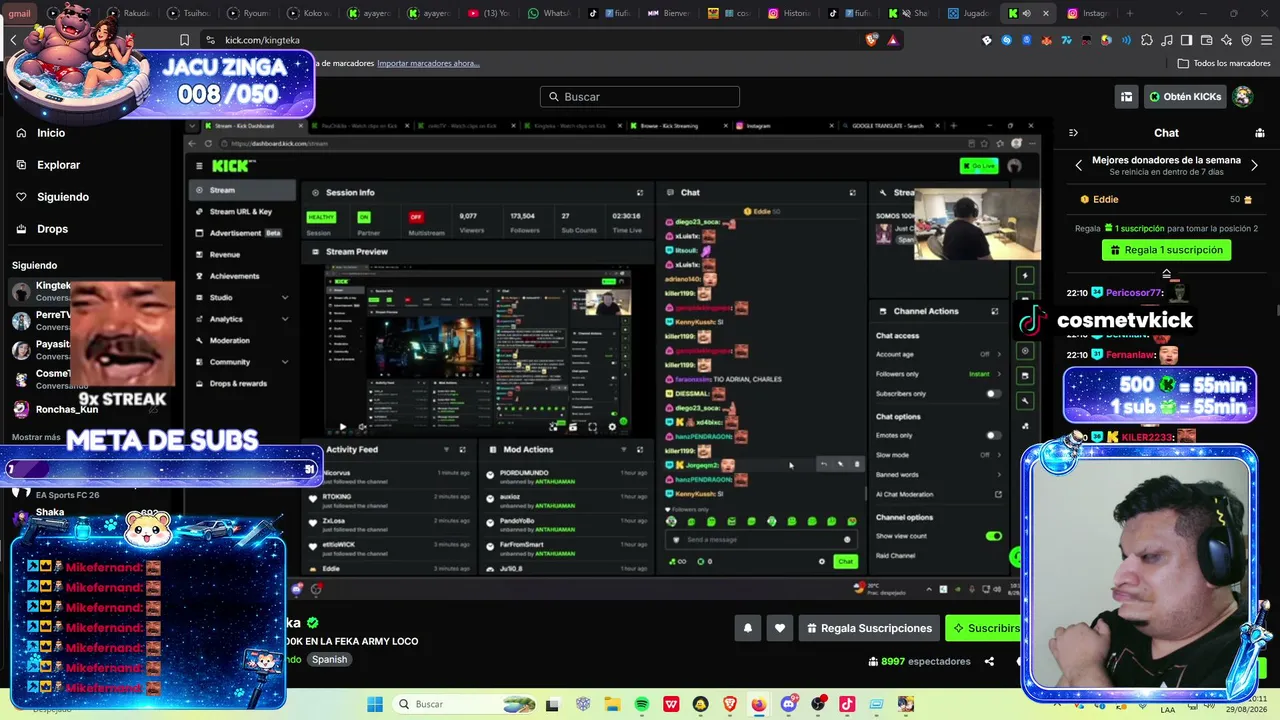Focus the Kick Buscar search field
Viewport: 1280px width, 720px height.
click(x=640, y=97)
